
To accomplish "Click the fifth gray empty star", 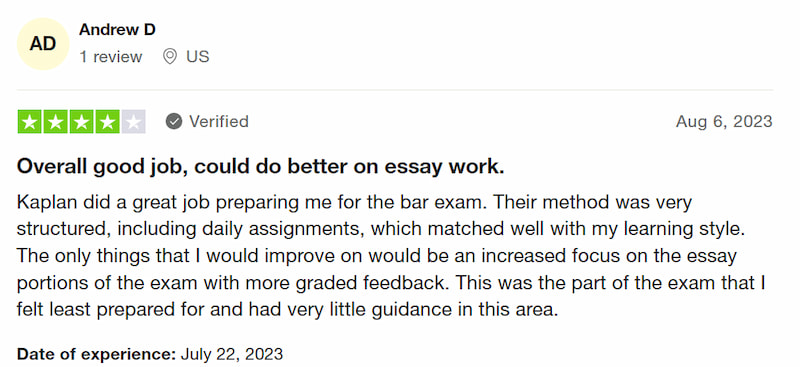I will tap(134, 121).
